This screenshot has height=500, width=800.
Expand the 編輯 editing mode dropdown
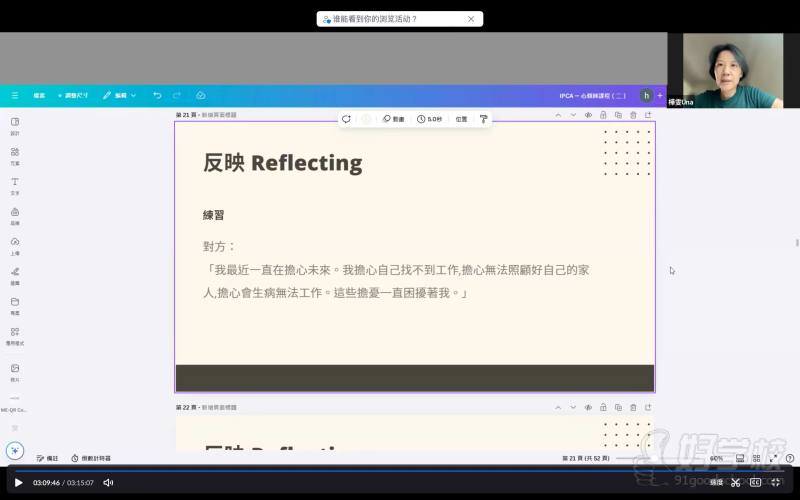pyautogui.click(x=119, y=95)
